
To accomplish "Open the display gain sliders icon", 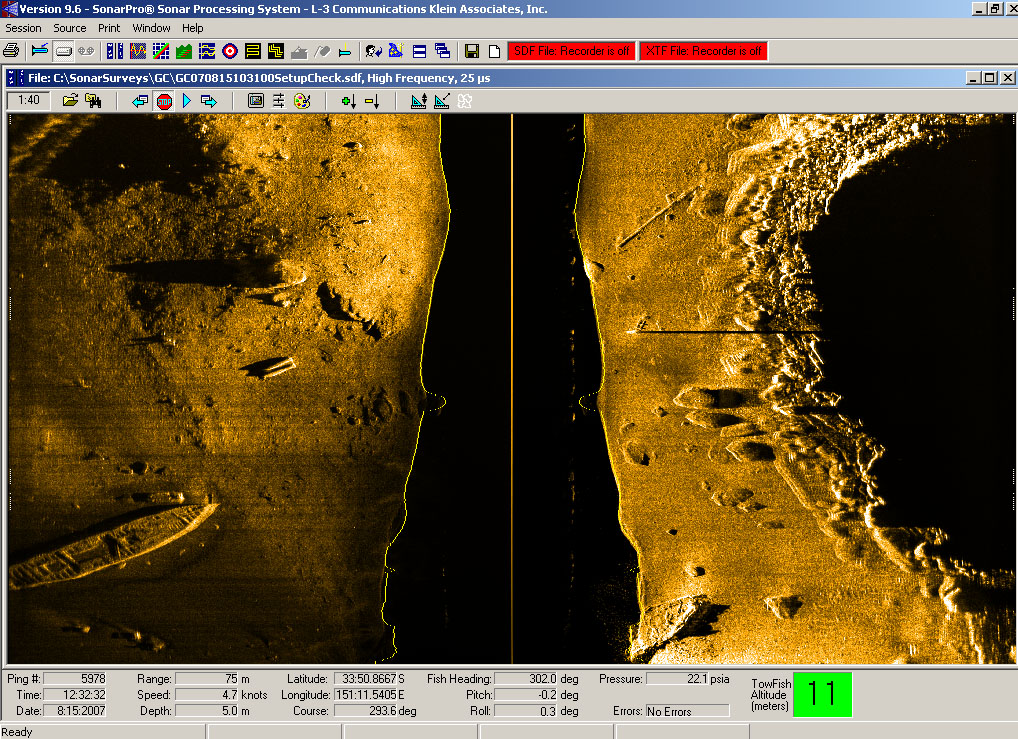I will [x=278, y=101].
